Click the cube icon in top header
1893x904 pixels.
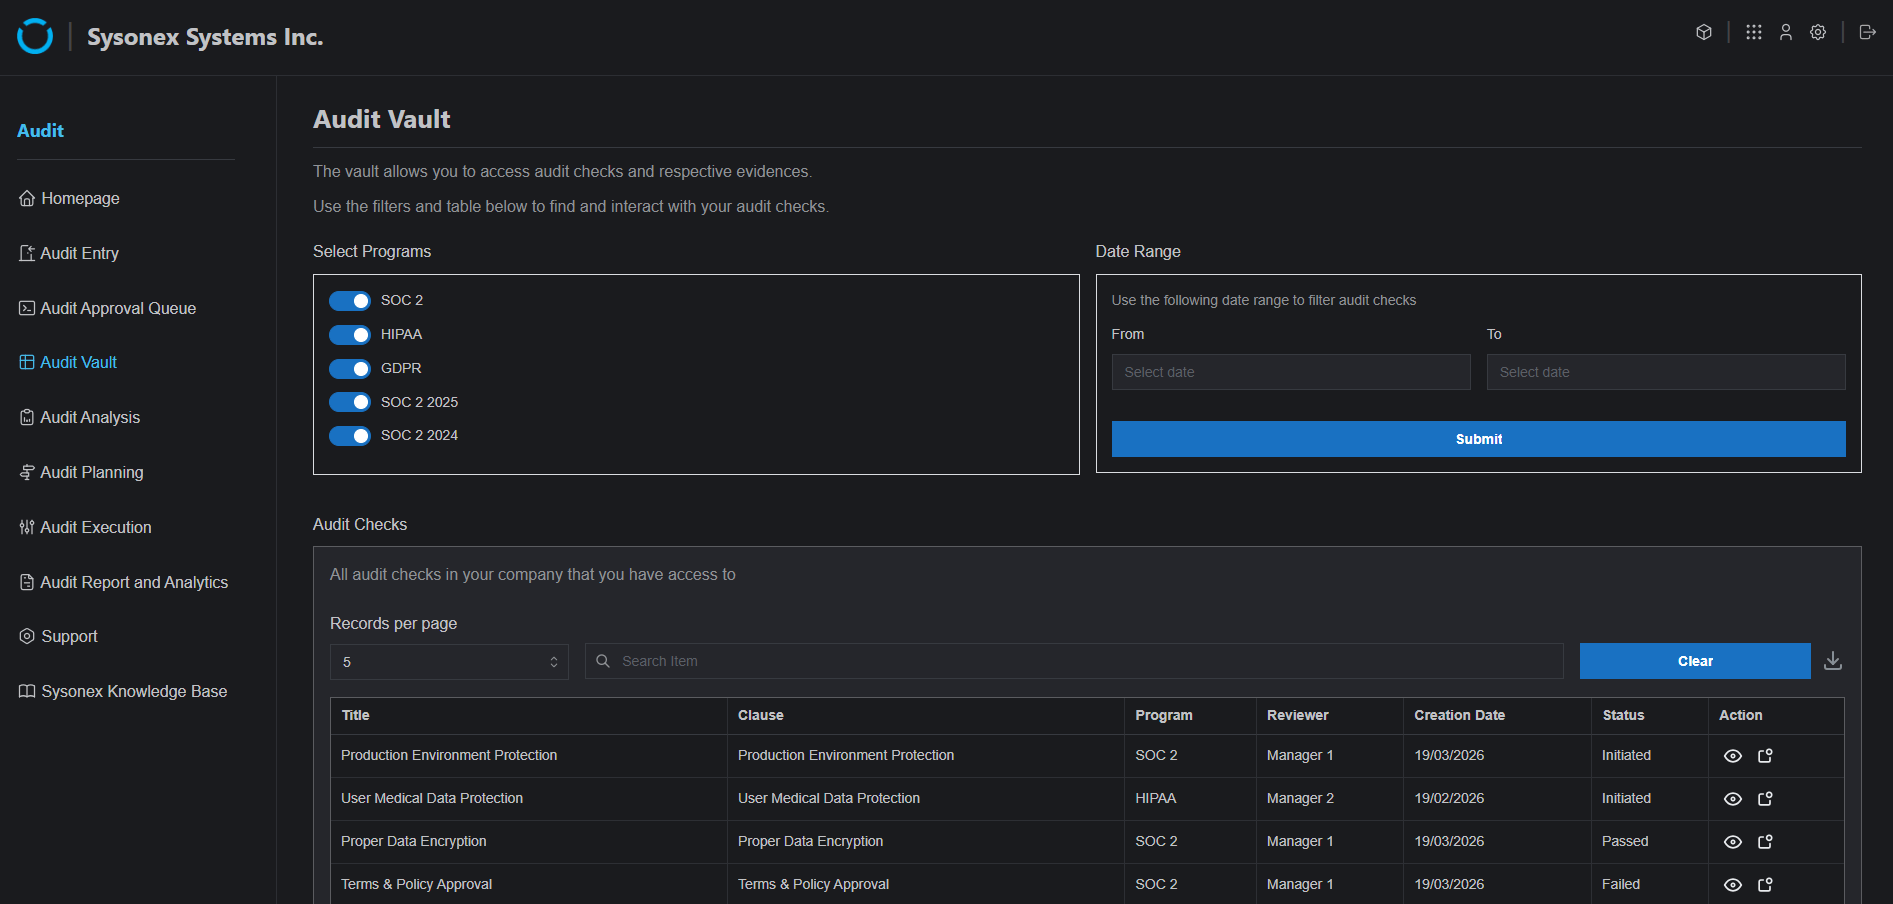[x=1704, y=32]
